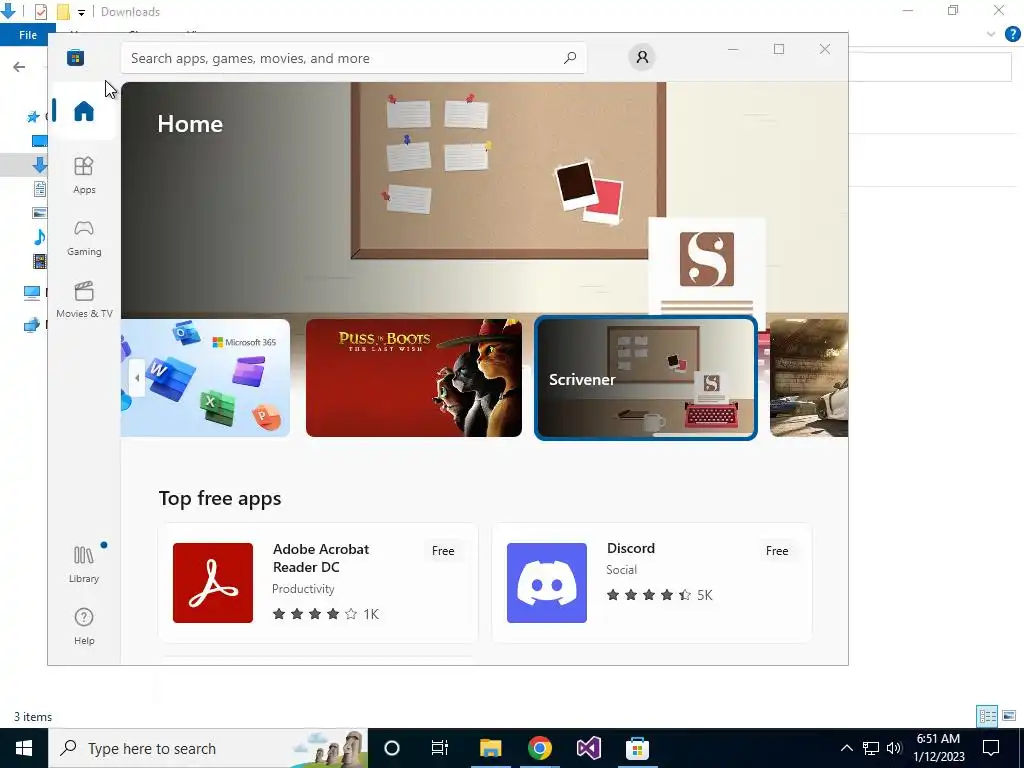1024x768 pixels.
Task: Open the racing game card at right
Action: 808,377
